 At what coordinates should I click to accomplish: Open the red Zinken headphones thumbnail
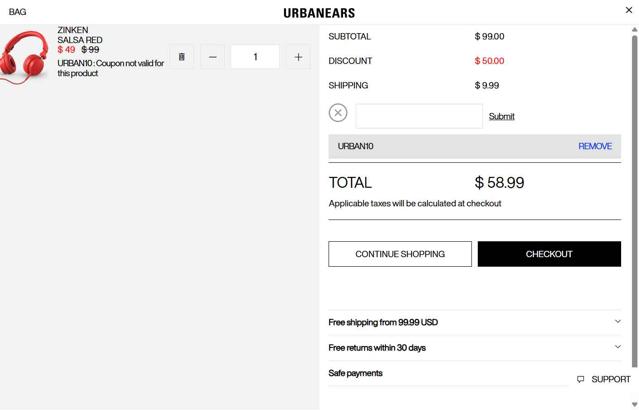tap(25, 56)
